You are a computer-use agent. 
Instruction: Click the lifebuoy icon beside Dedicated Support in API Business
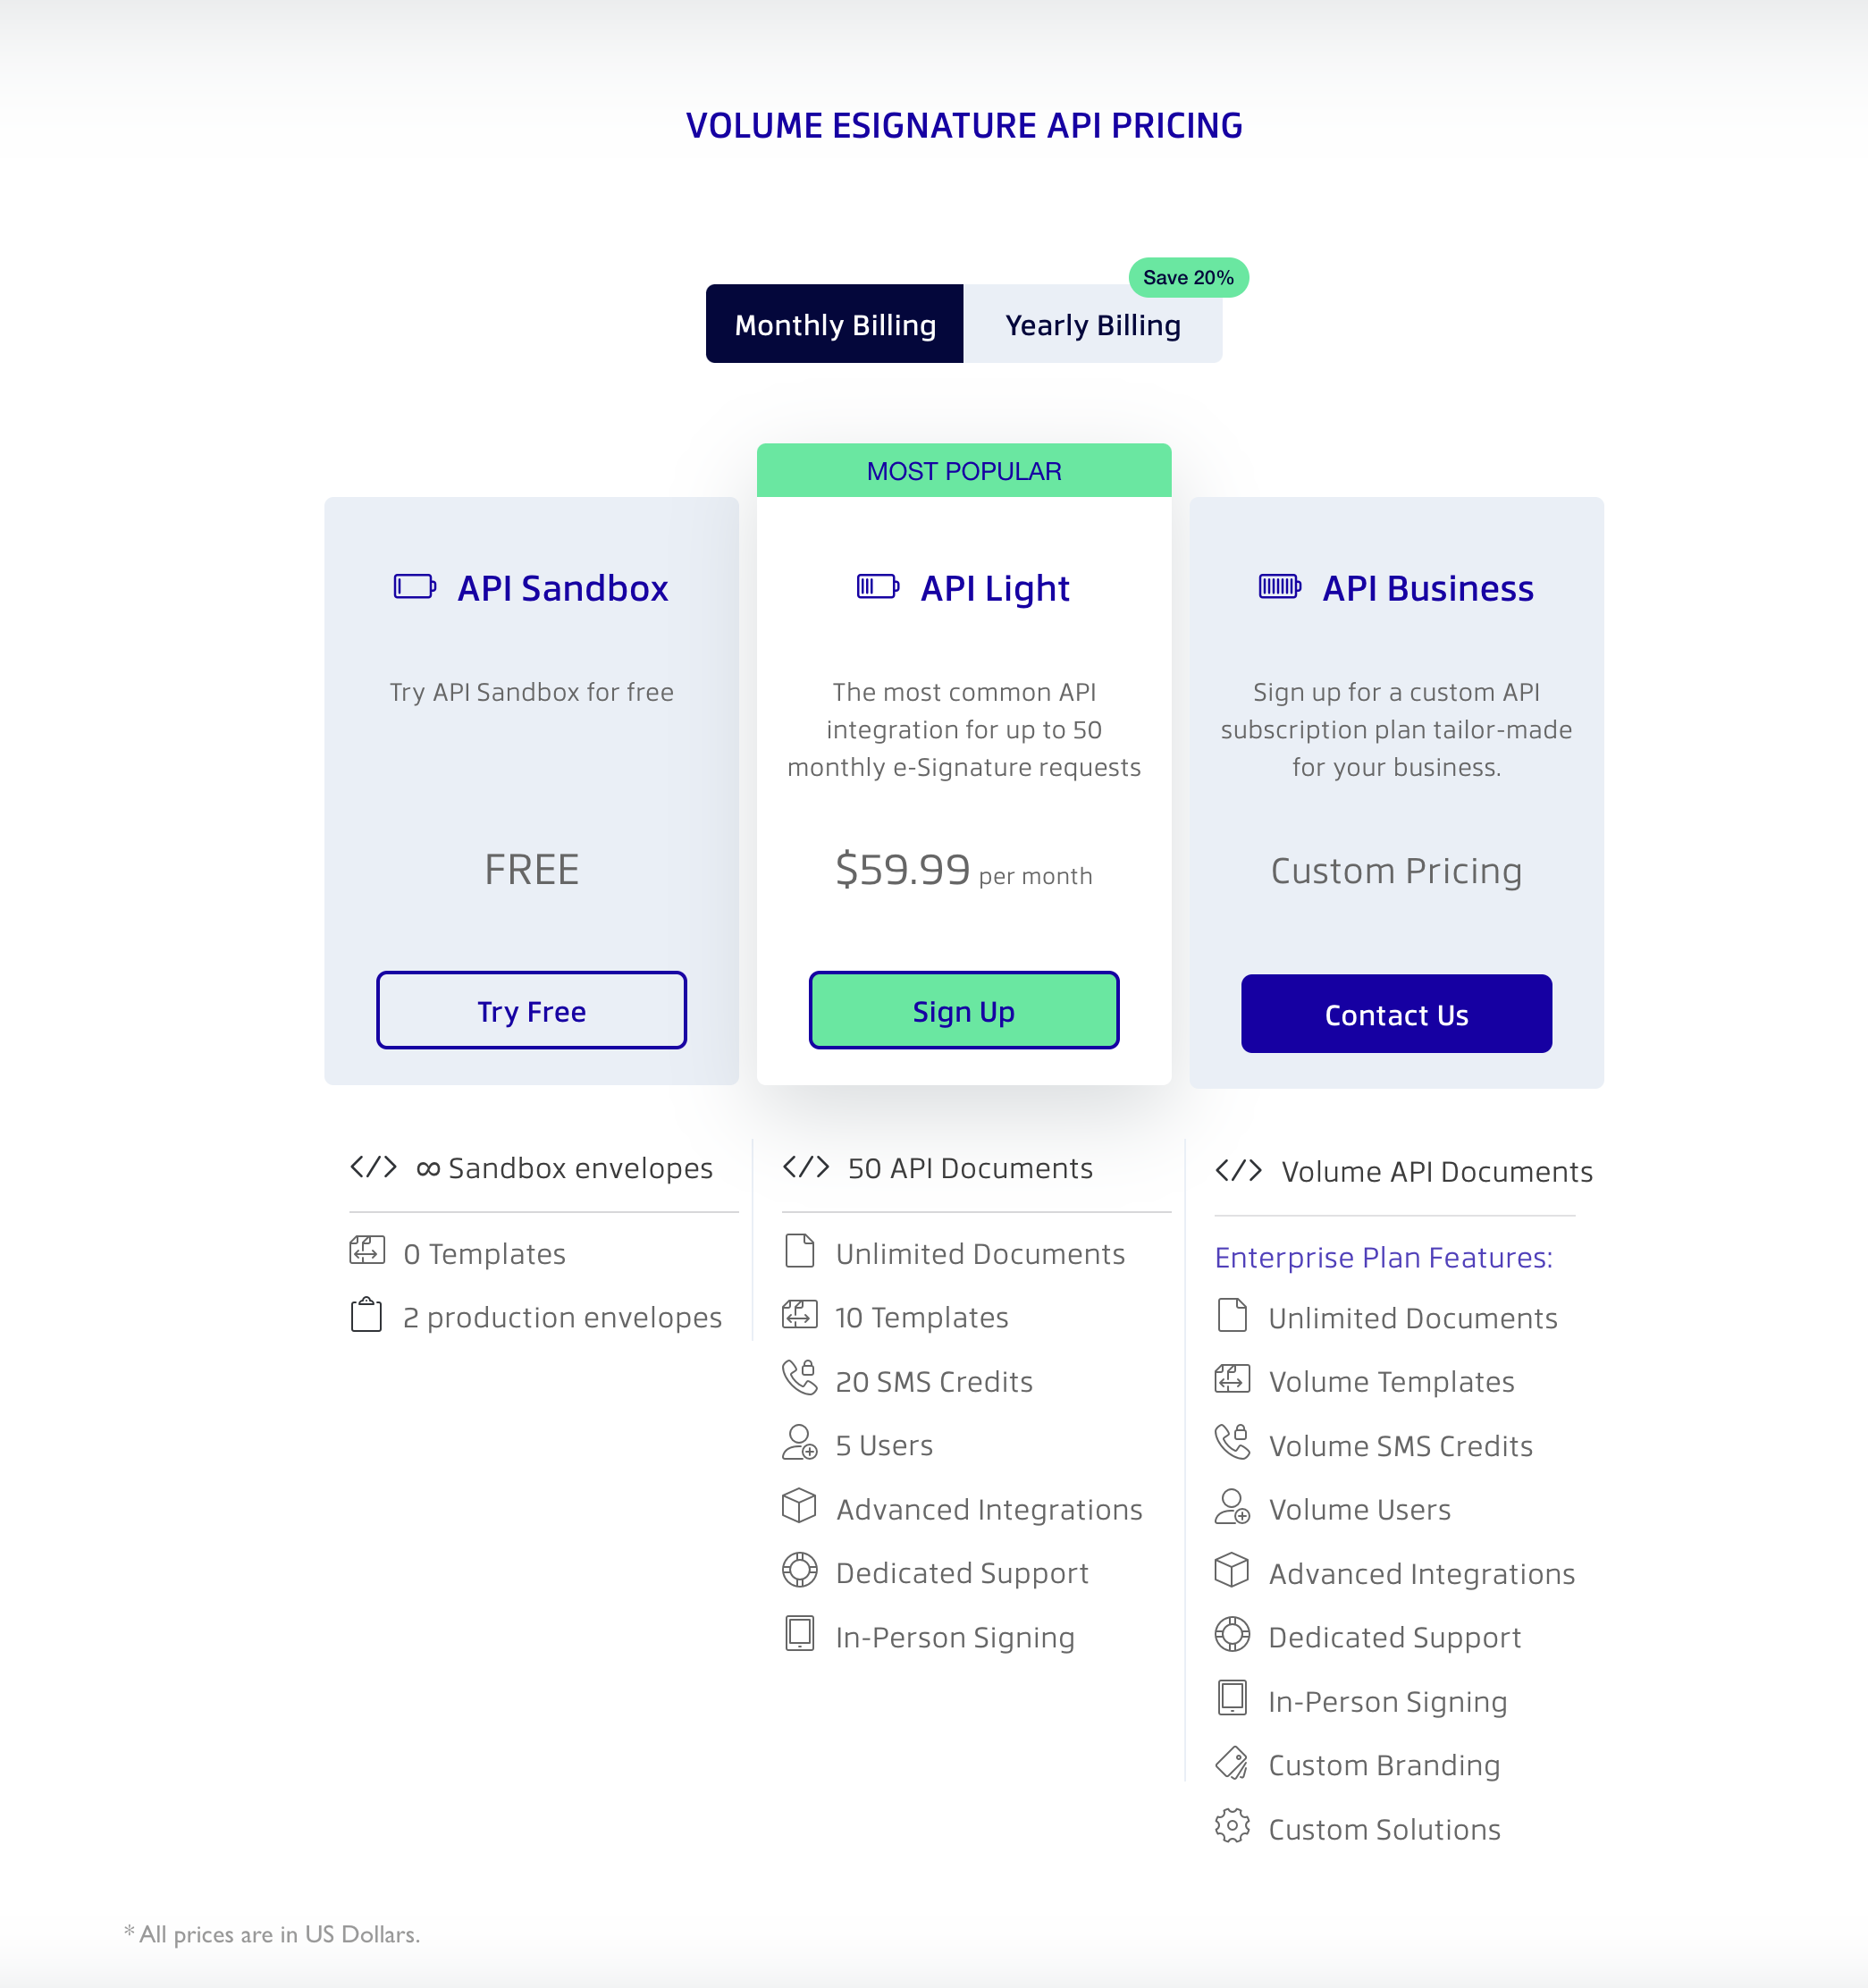1232,1634
